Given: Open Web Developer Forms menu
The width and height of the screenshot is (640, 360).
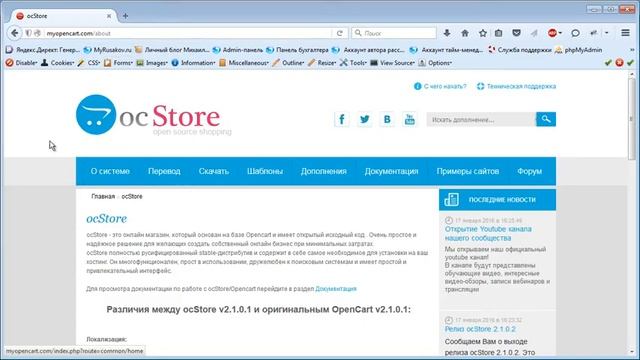Looking at the screenshot, I should (118, 63).
